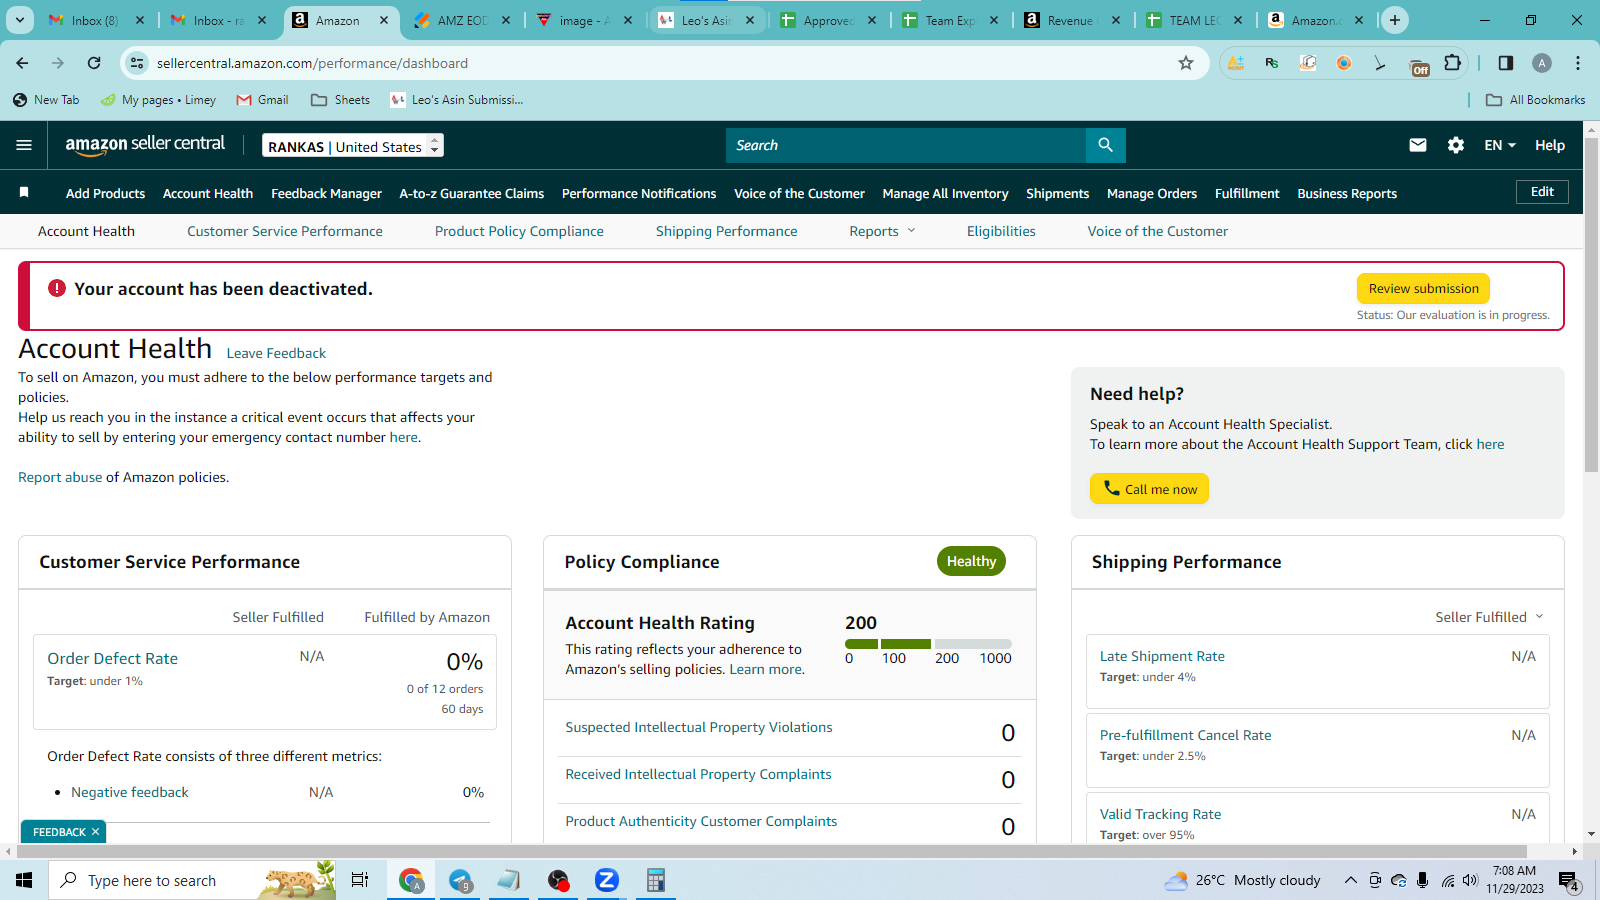The height and width of the screenshot is (900, 1600).
Task: Open Help in the header
Action: (1550, 145)
